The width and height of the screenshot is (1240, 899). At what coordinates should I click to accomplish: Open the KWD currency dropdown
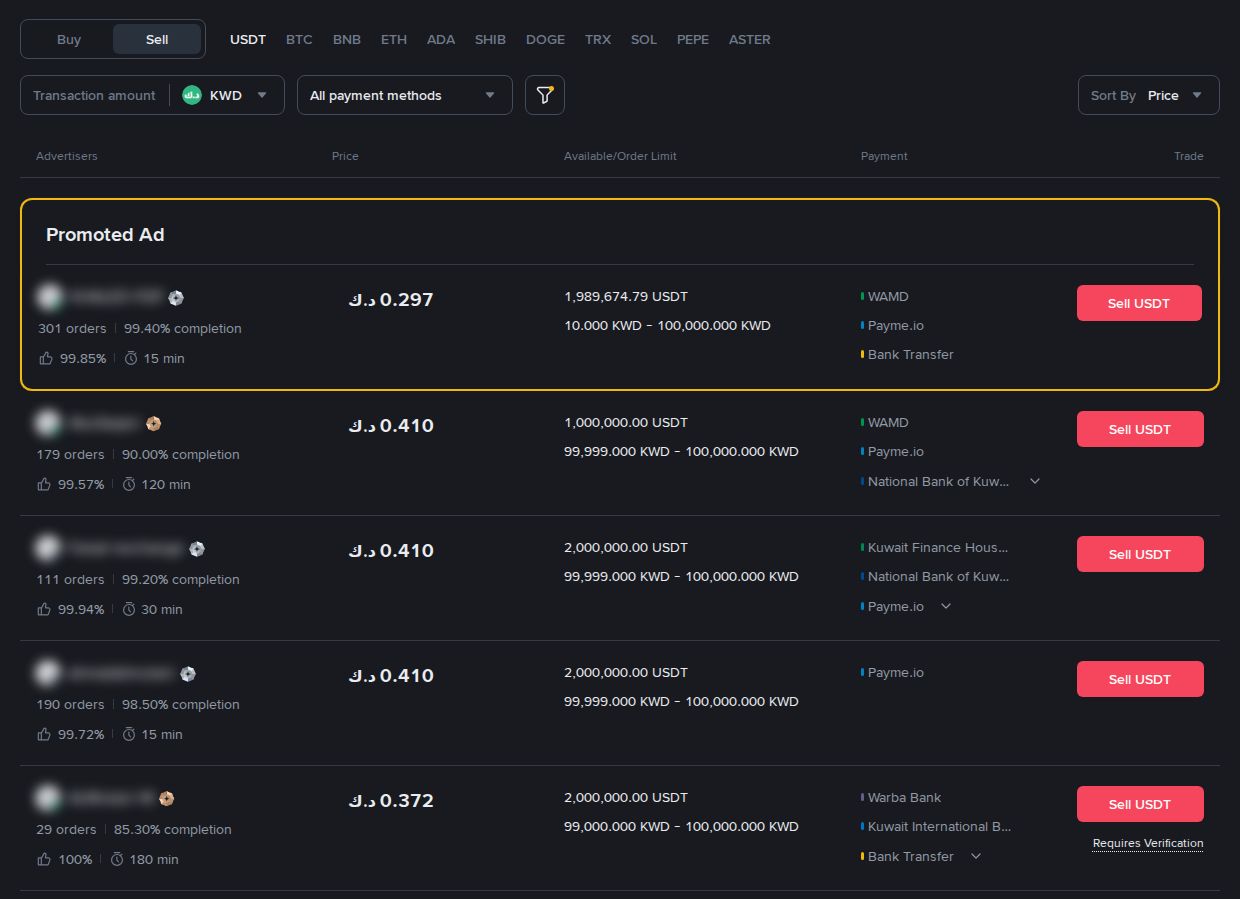click(x=227, y=95)
